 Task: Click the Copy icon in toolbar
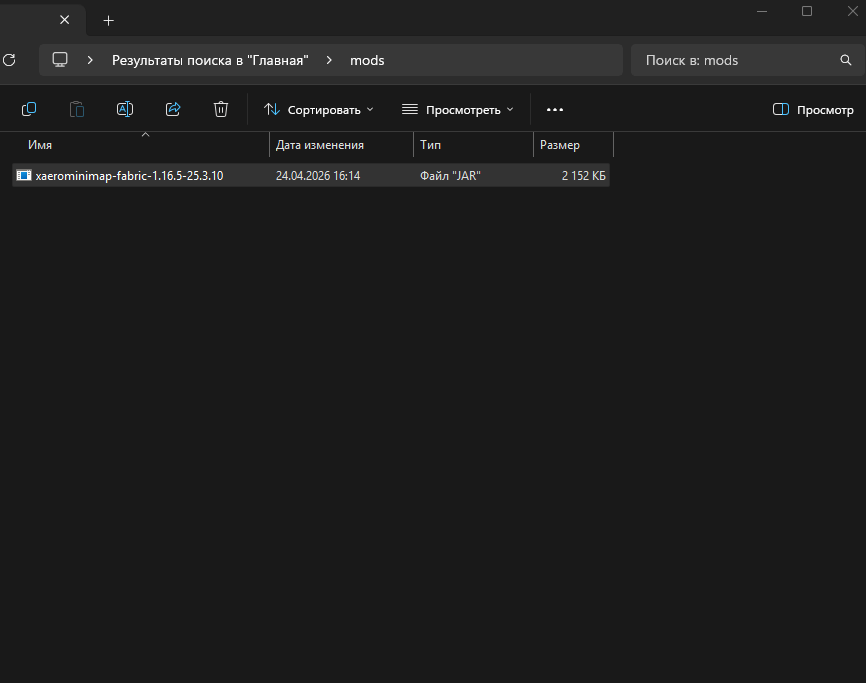[29, 109]
